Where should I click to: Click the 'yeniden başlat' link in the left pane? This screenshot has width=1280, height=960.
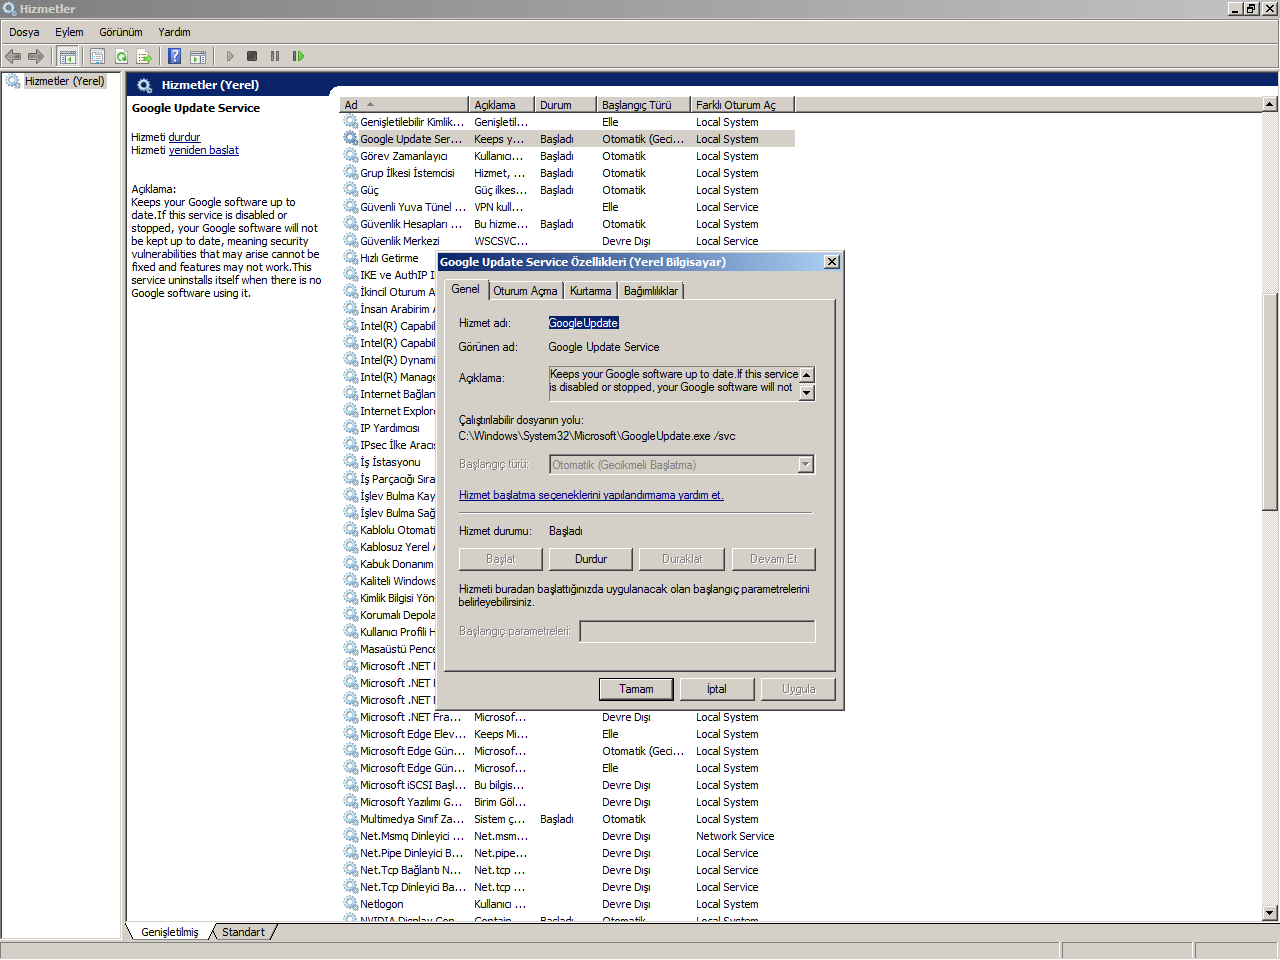pyautogui.click(x=204, y=150)
